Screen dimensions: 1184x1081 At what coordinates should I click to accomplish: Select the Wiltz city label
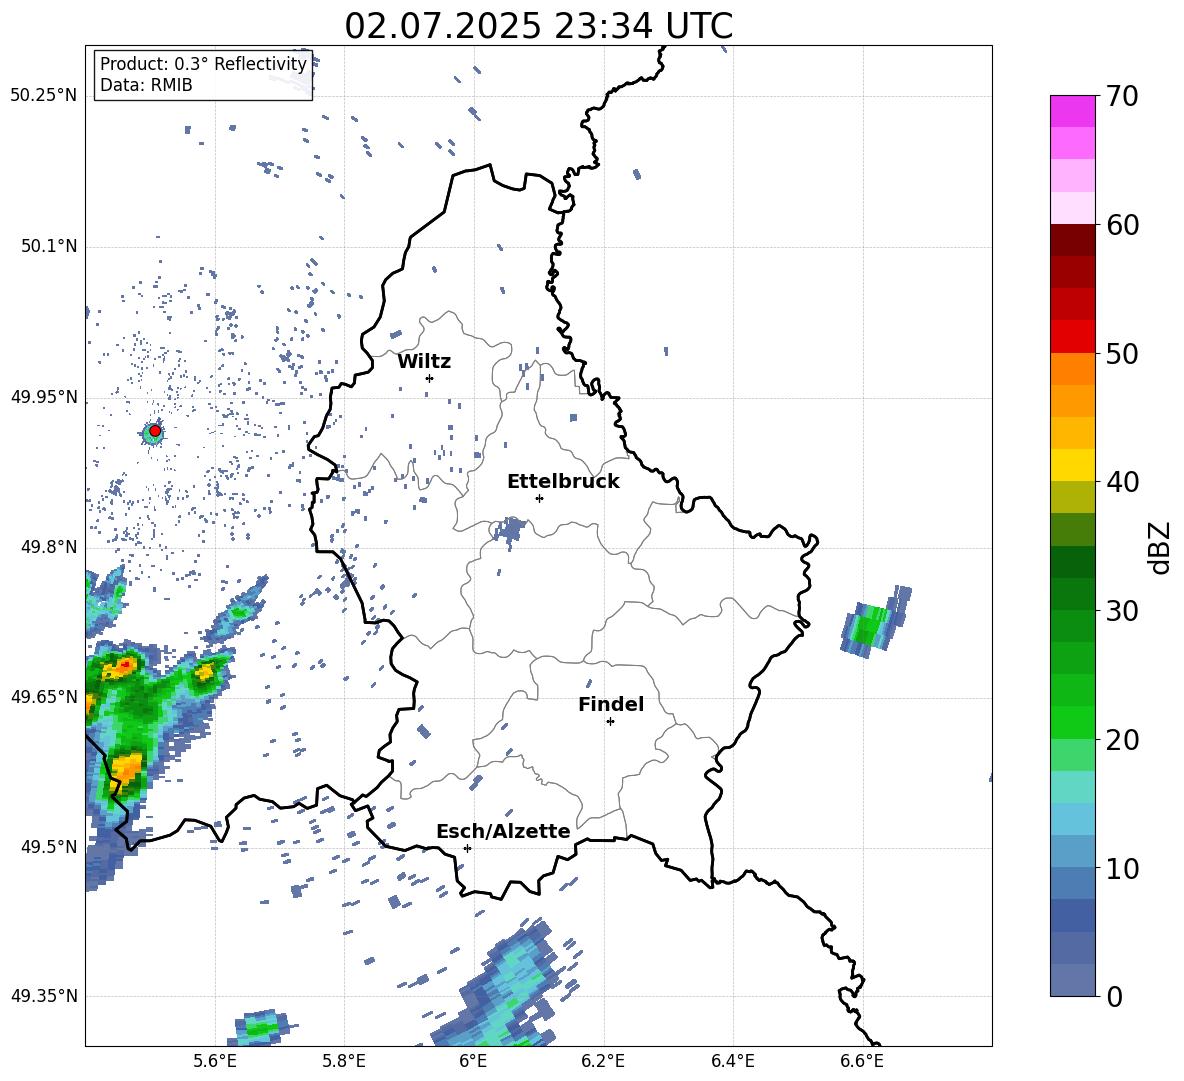click(x=424, y=362)
